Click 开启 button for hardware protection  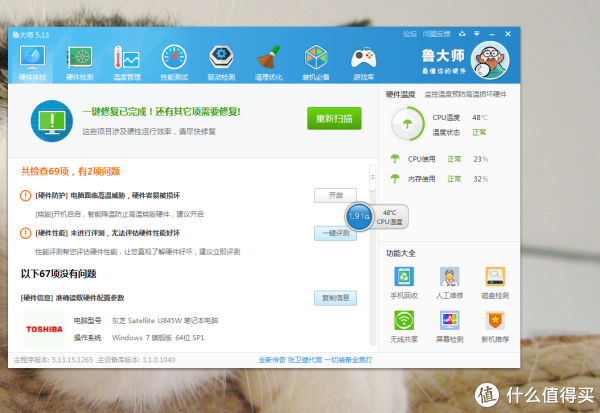[335, 195]
